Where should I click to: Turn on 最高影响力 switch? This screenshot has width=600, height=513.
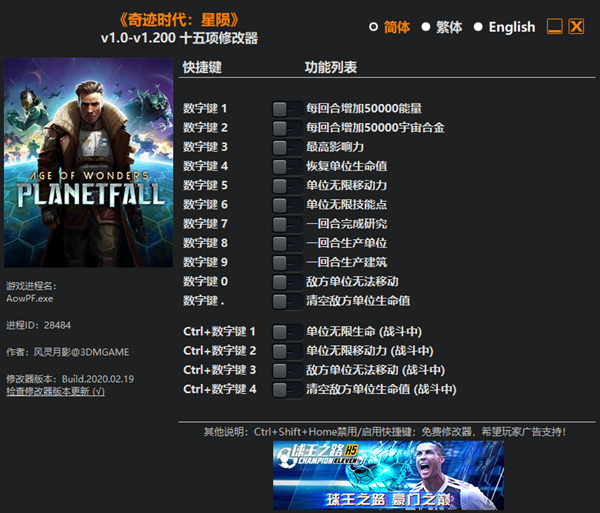coord(287,147)
